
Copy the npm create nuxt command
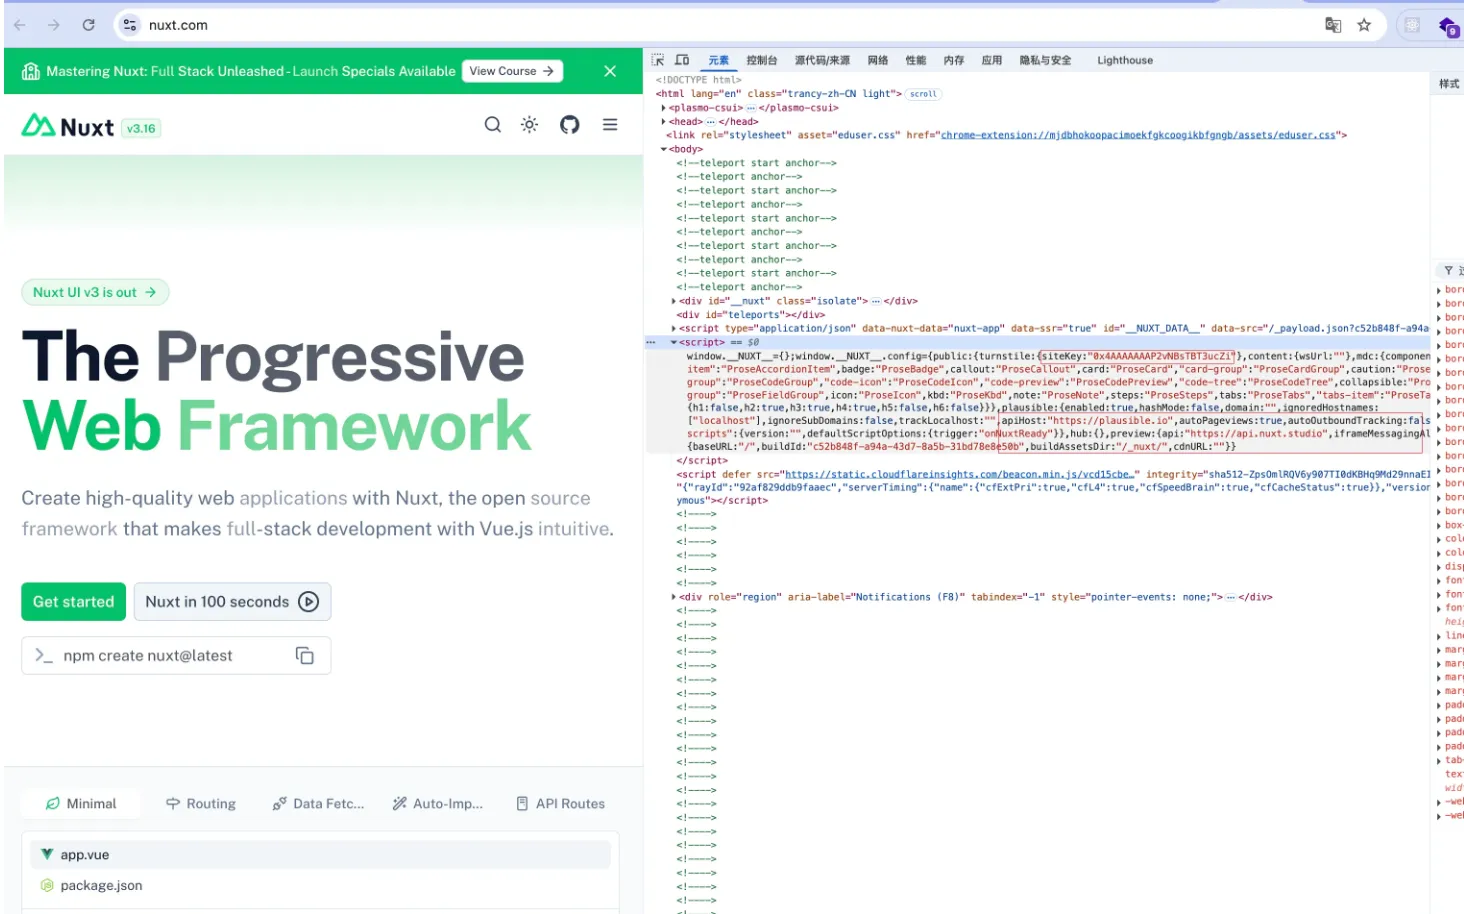coord(305,656)
